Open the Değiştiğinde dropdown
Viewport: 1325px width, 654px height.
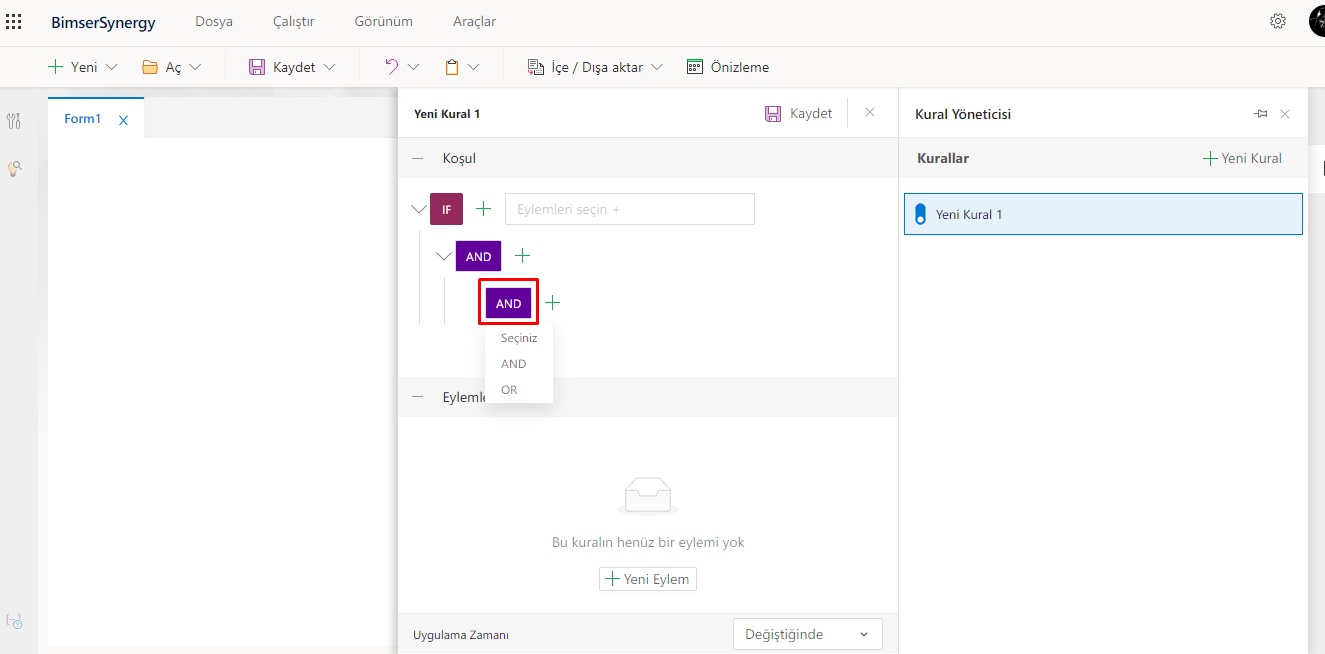click(807, 634)
